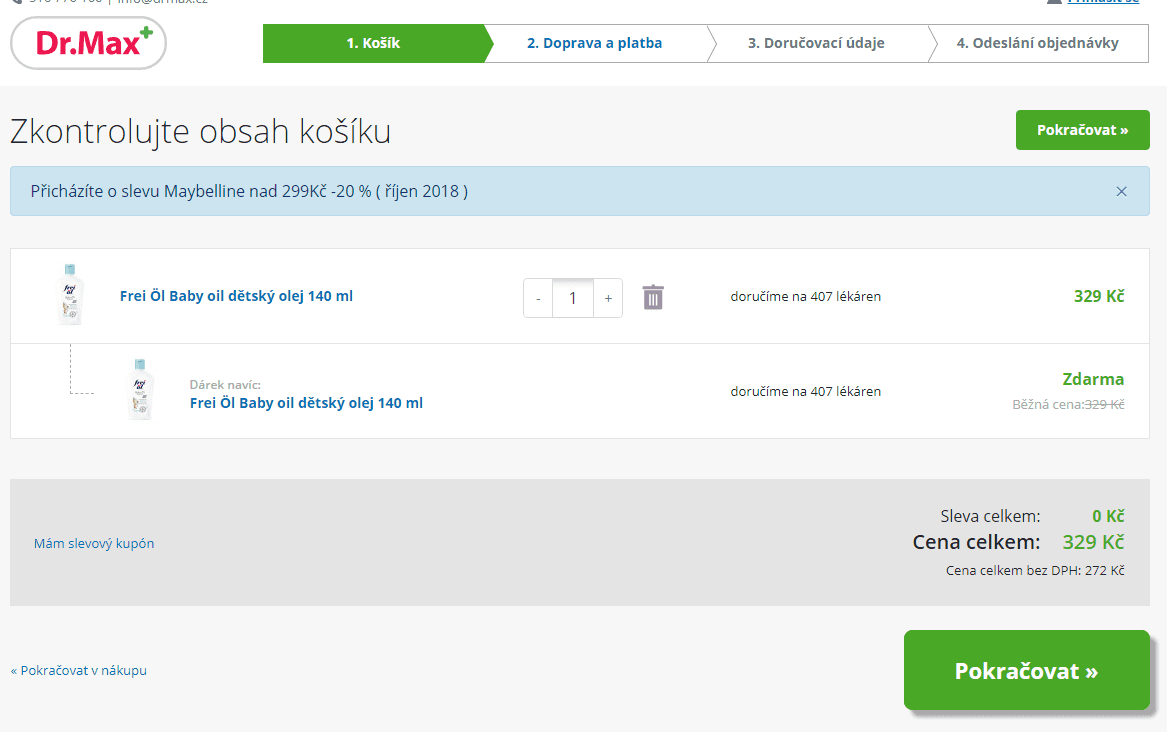
Task: Click the main product bottle thumbnail
Action: click(71, 295)
